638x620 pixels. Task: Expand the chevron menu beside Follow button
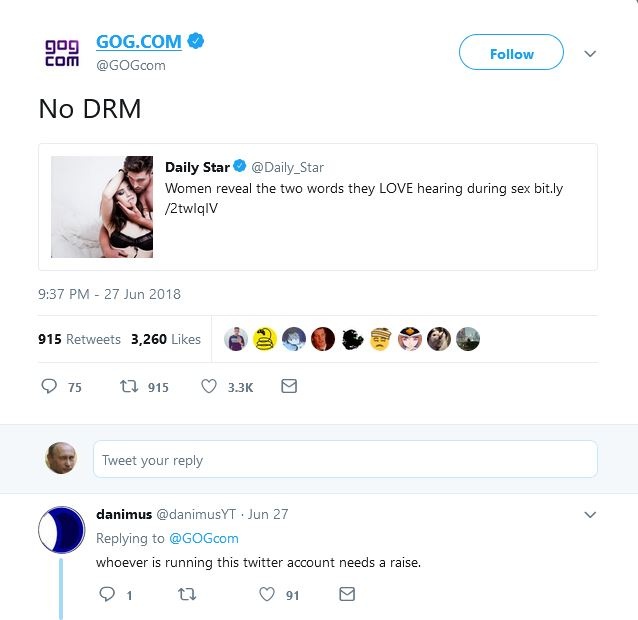pyautogui.click(x=590, y=54)
